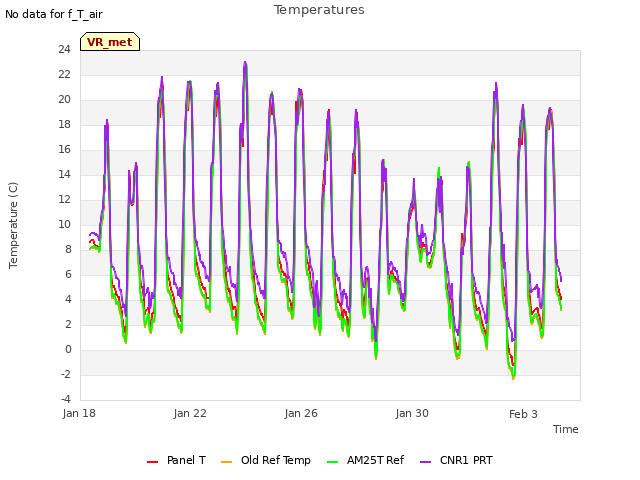This screenshot has width=640, height=480.
Task: Click the 20 y-axis tick label
Action: pos(64,99)
